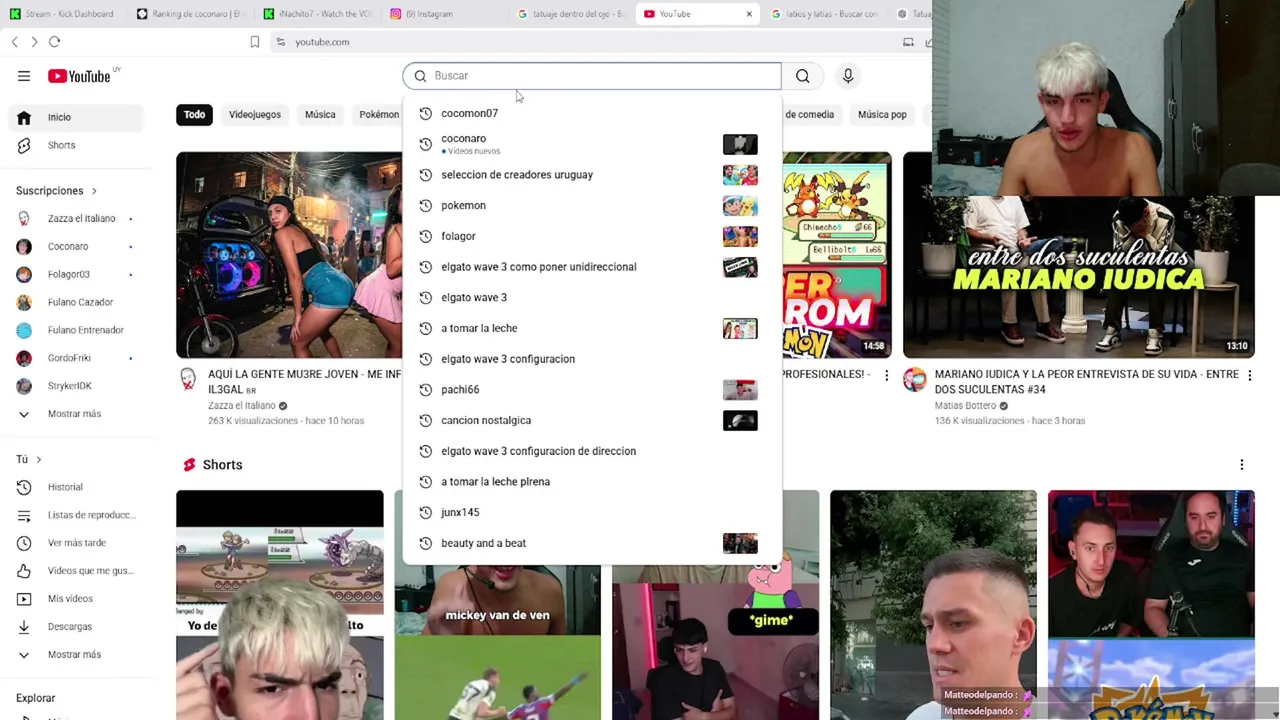The image size is (1280, 720).
Task: Choose suggestion 'folagor'
Action: coord(592,236)
